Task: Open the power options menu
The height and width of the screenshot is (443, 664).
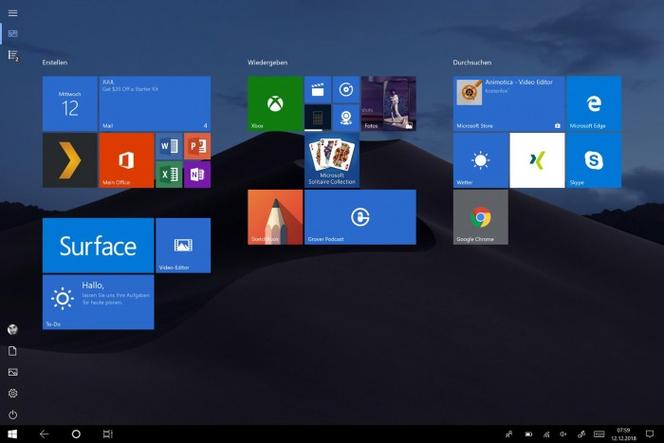Action: (x=13, y=414)
